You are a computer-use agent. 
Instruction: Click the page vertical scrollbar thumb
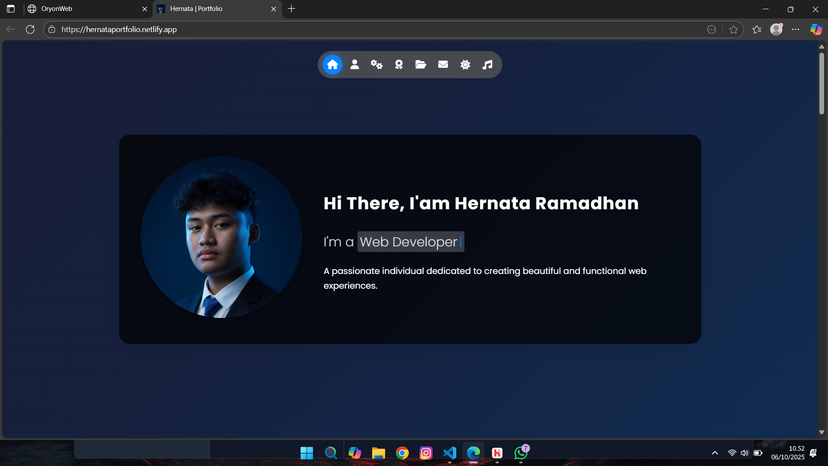[x=822, y=83]
